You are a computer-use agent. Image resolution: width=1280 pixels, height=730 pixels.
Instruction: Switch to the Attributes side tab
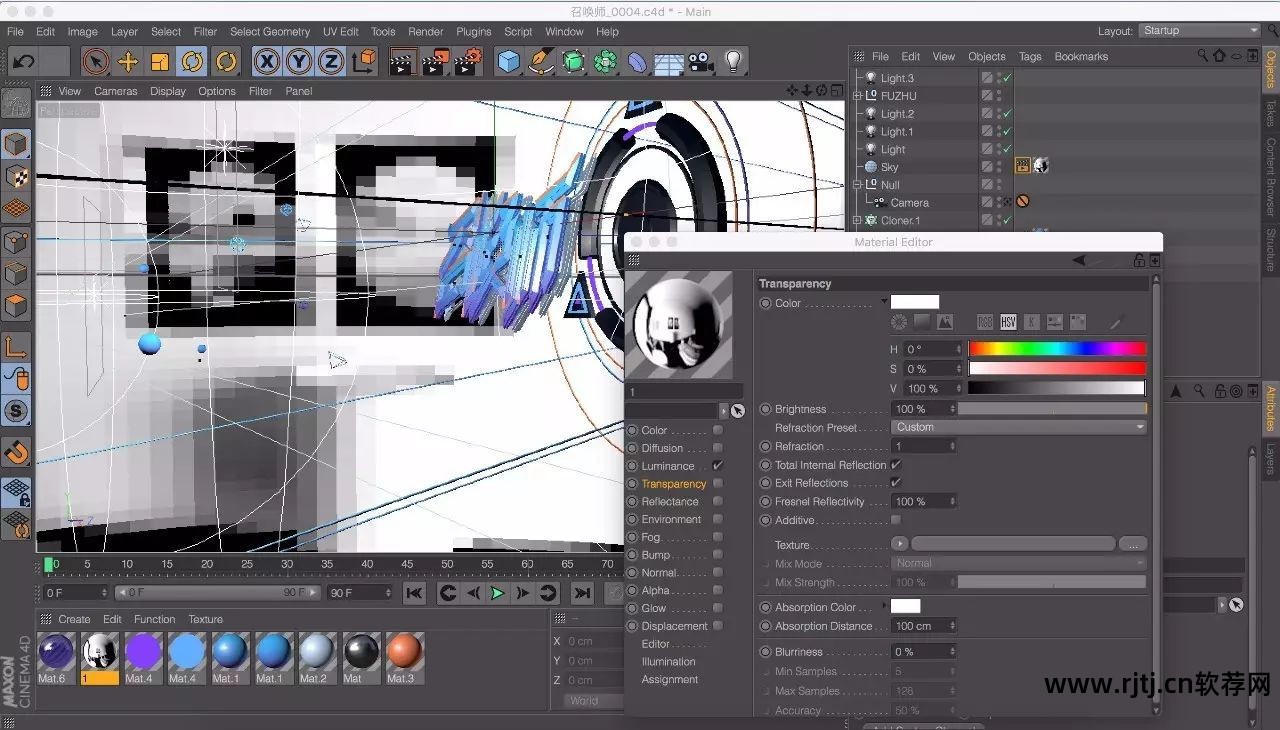pyautogui.click(x=1271, y=408)
